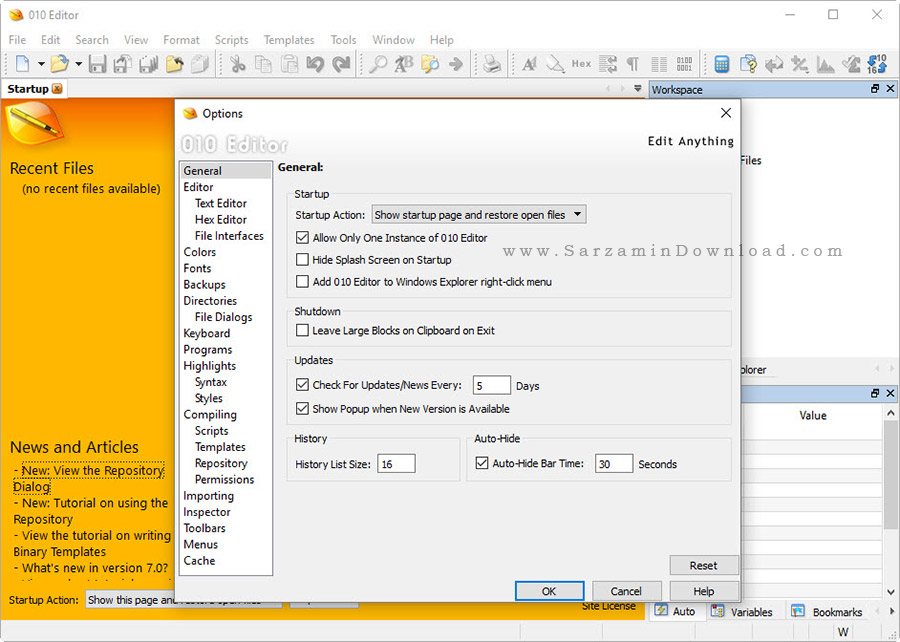Toggle Hex edit mode in toolbar
Screen dimensions: 900x642
click(581, 64)
